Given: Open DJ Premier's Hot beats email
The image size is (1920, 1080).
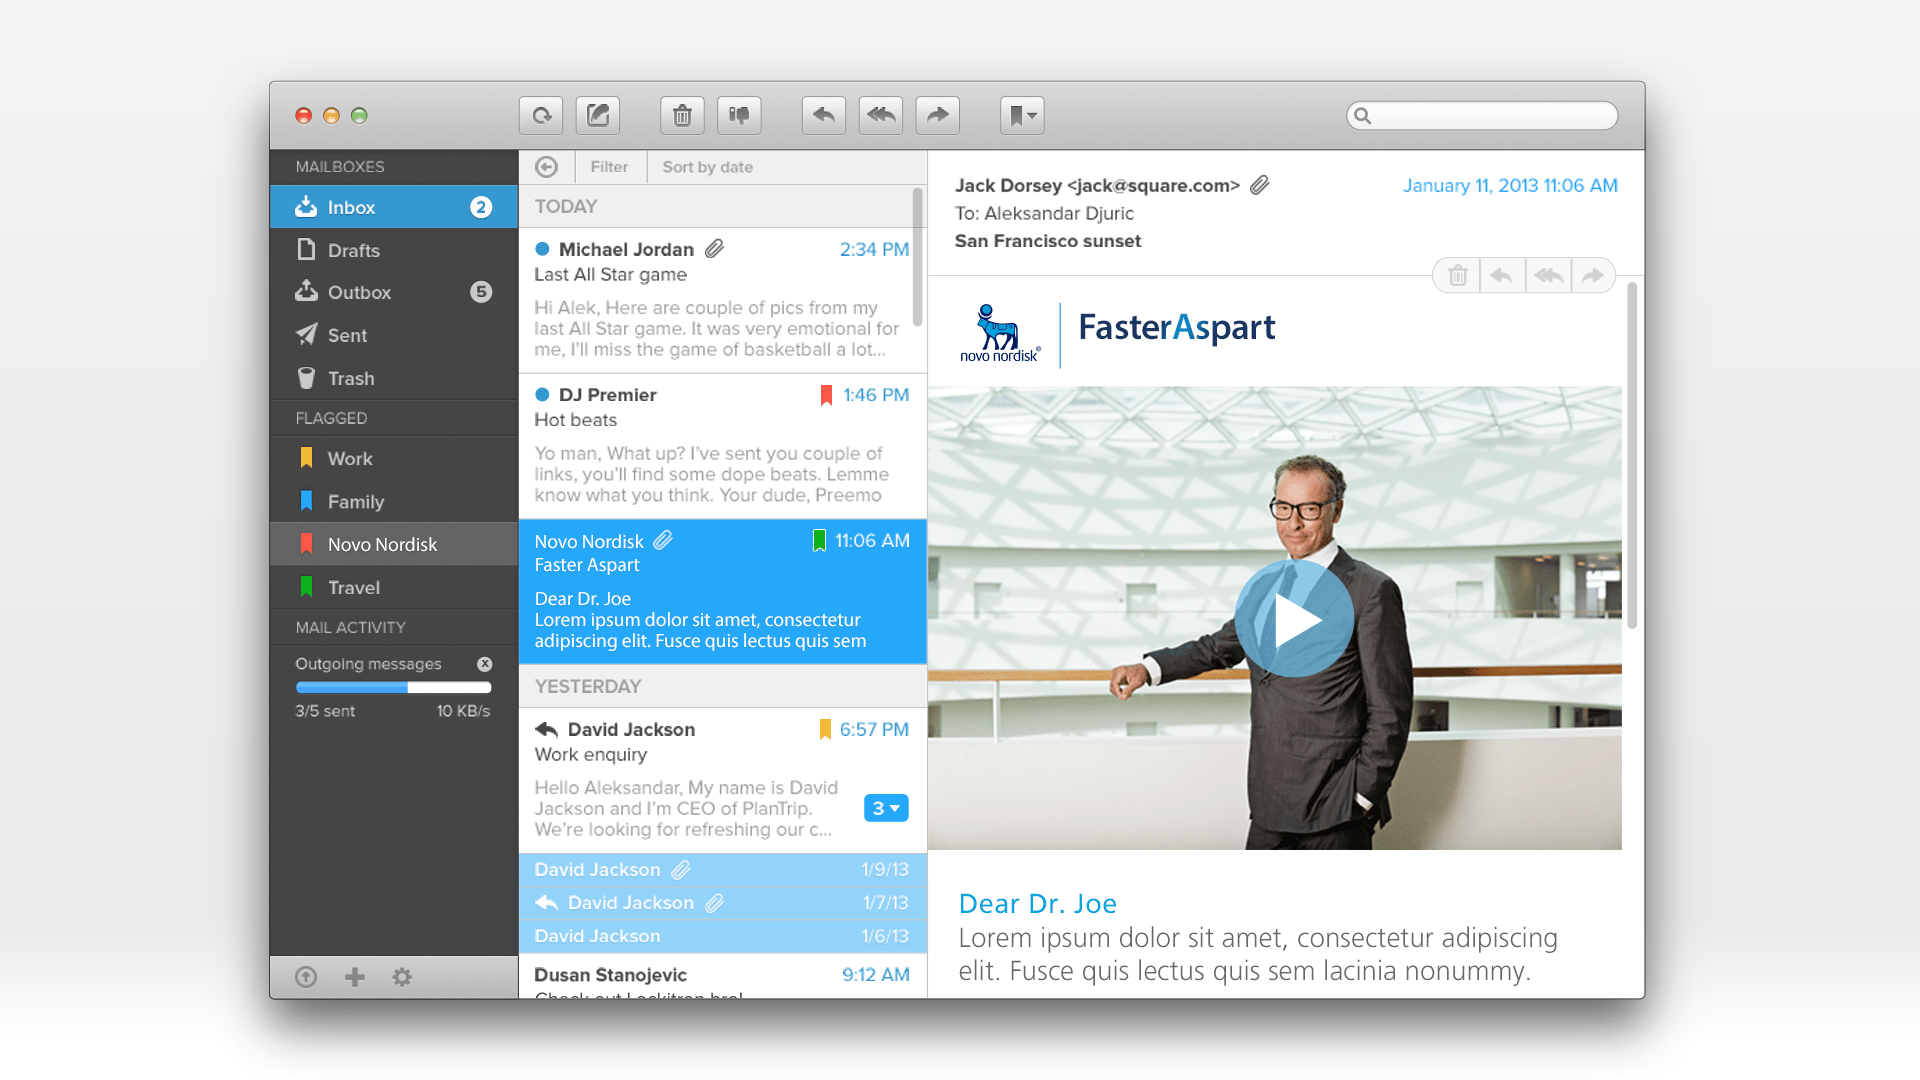Looking at the screenshot, I should (x=722, y=446).
